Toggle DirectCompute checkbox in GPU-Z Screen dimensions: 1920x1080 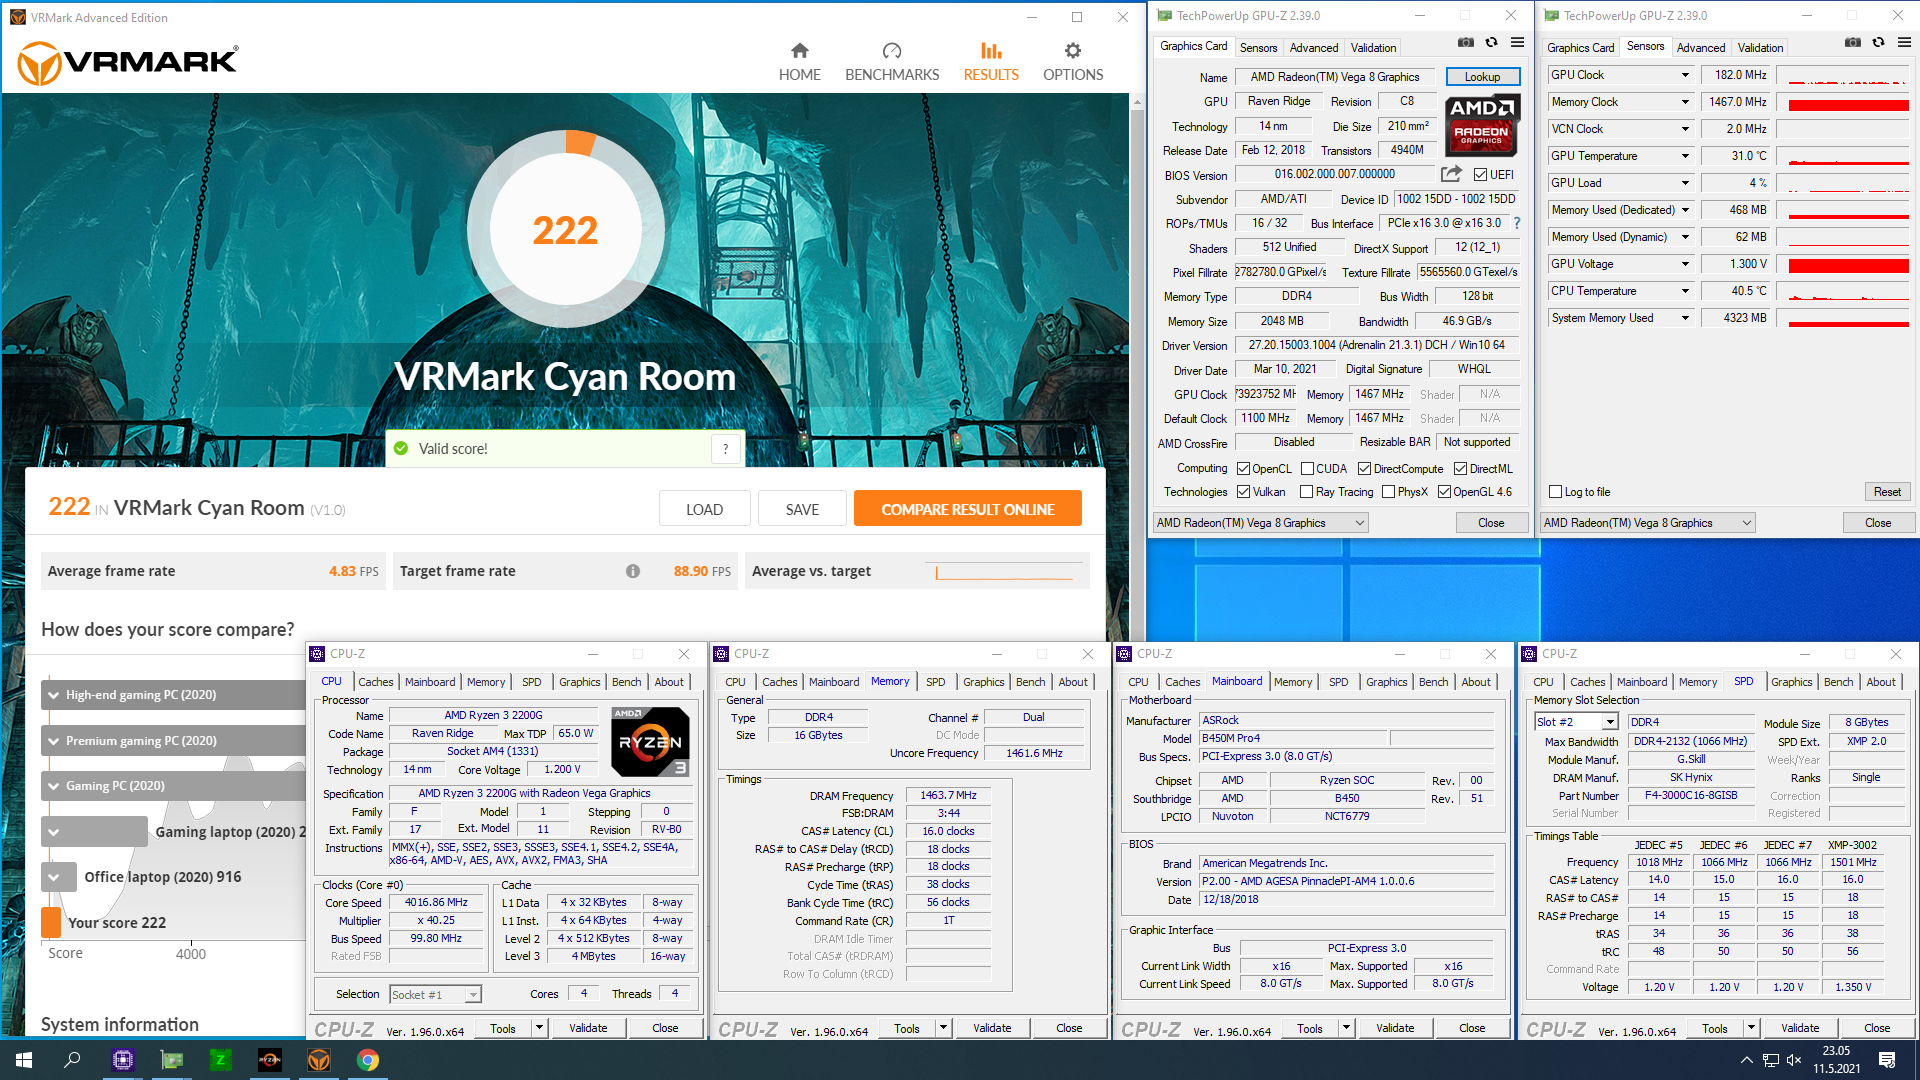[1364, 469]
